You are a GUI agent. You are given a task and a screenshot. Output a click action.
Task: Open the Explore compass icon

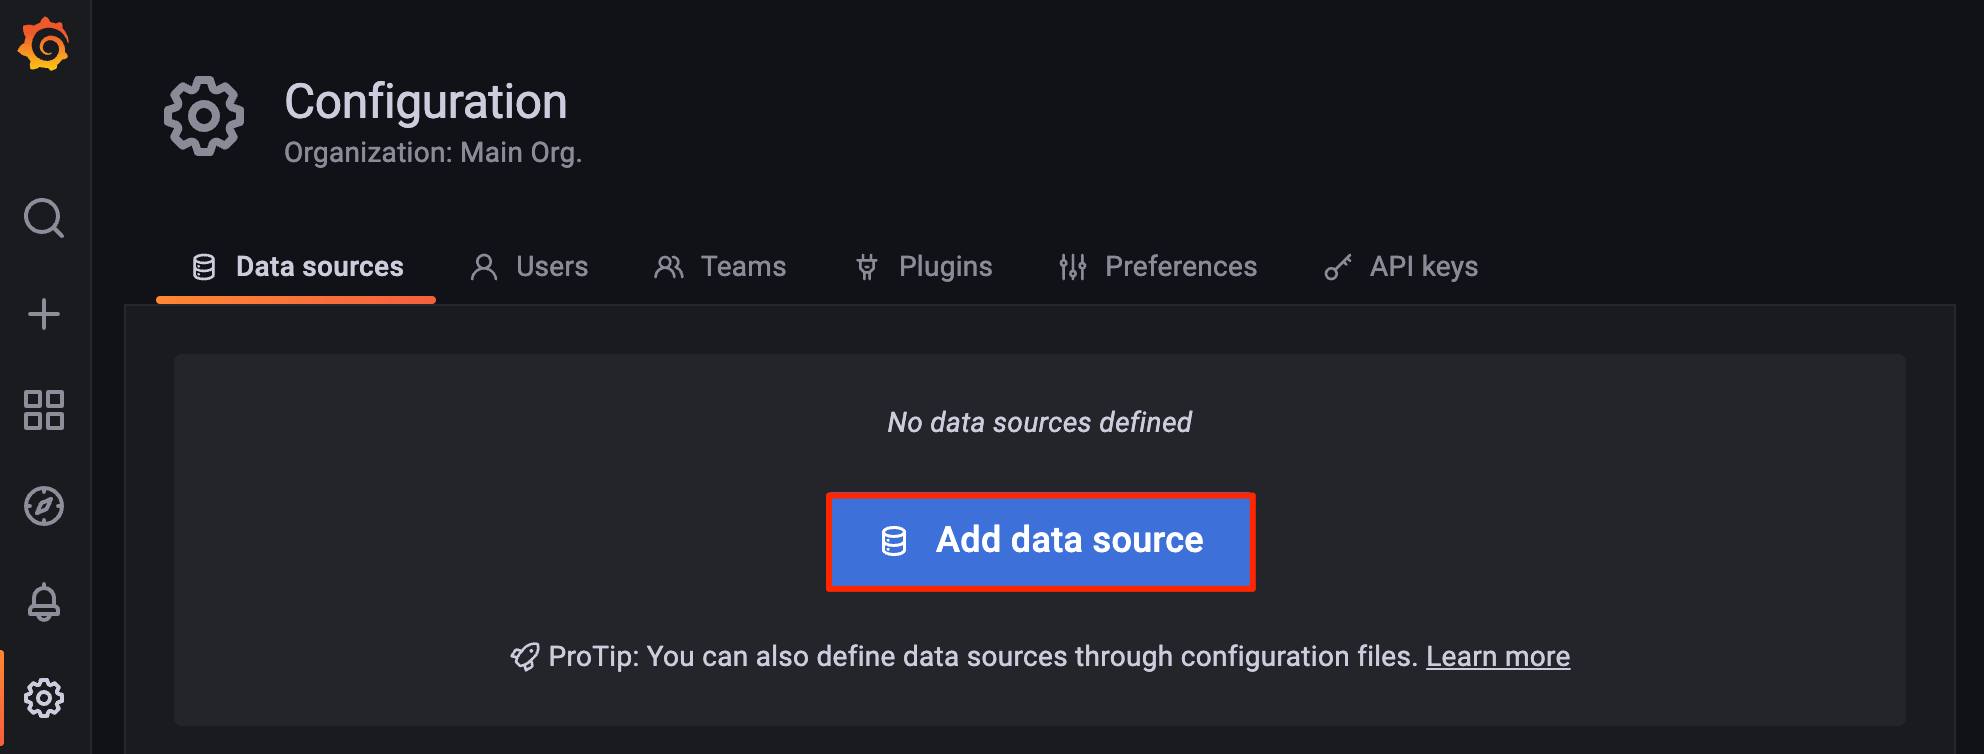(x=44, y=506)
